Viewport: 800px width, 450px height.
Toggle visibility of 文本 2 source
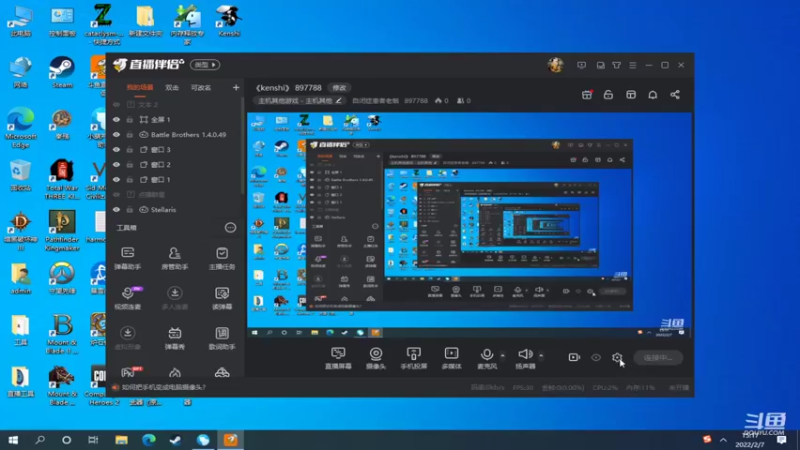[116, 105]
